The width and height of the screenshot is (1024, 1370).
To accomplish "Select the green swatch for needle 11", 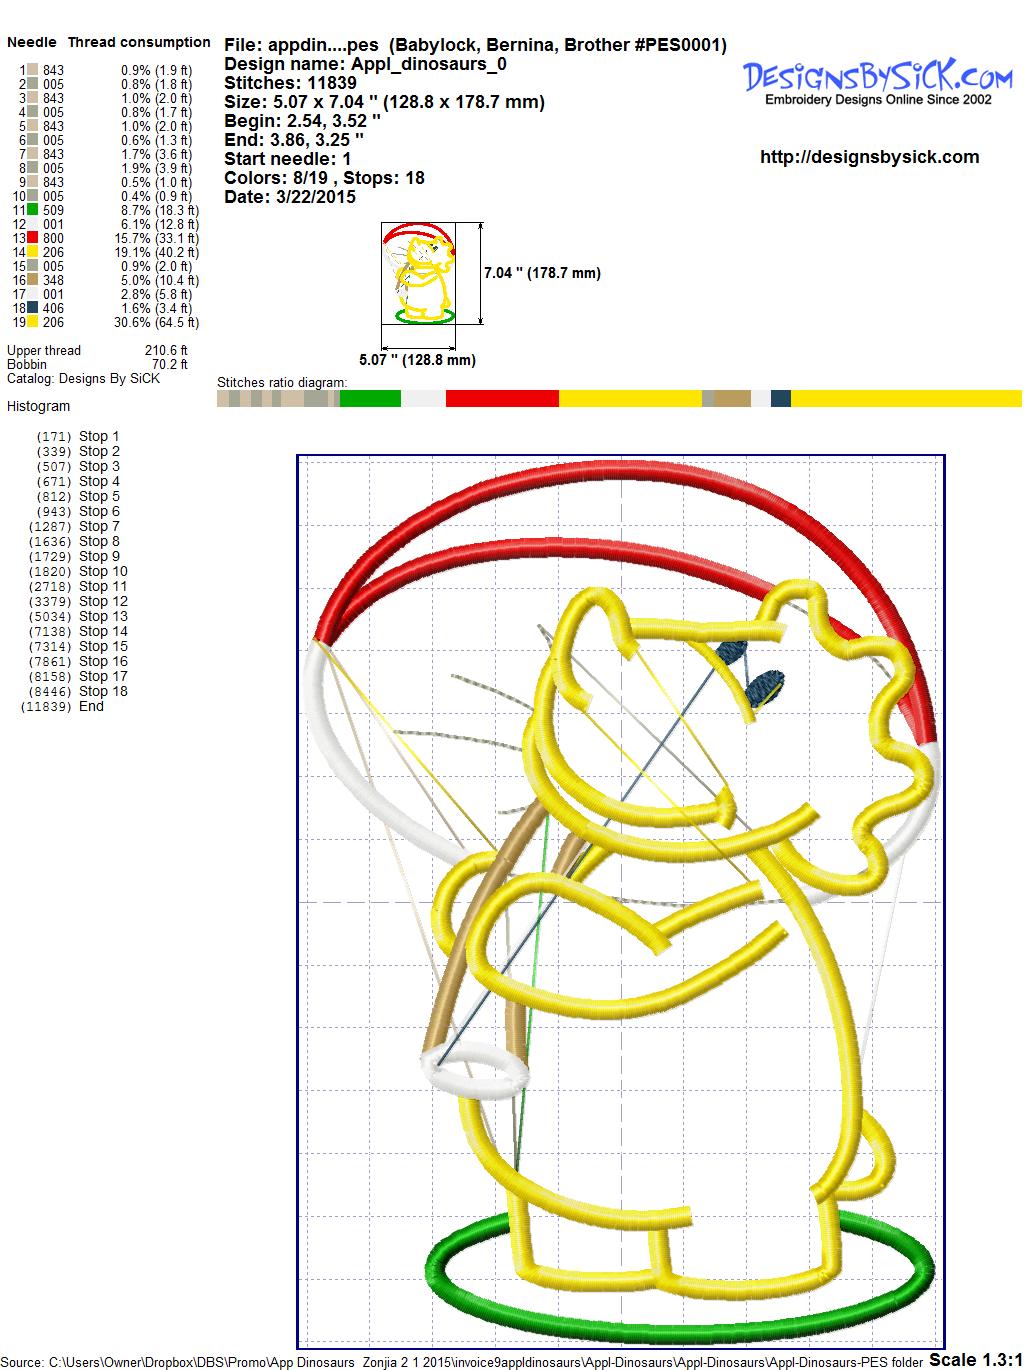I will pos(33,210).
